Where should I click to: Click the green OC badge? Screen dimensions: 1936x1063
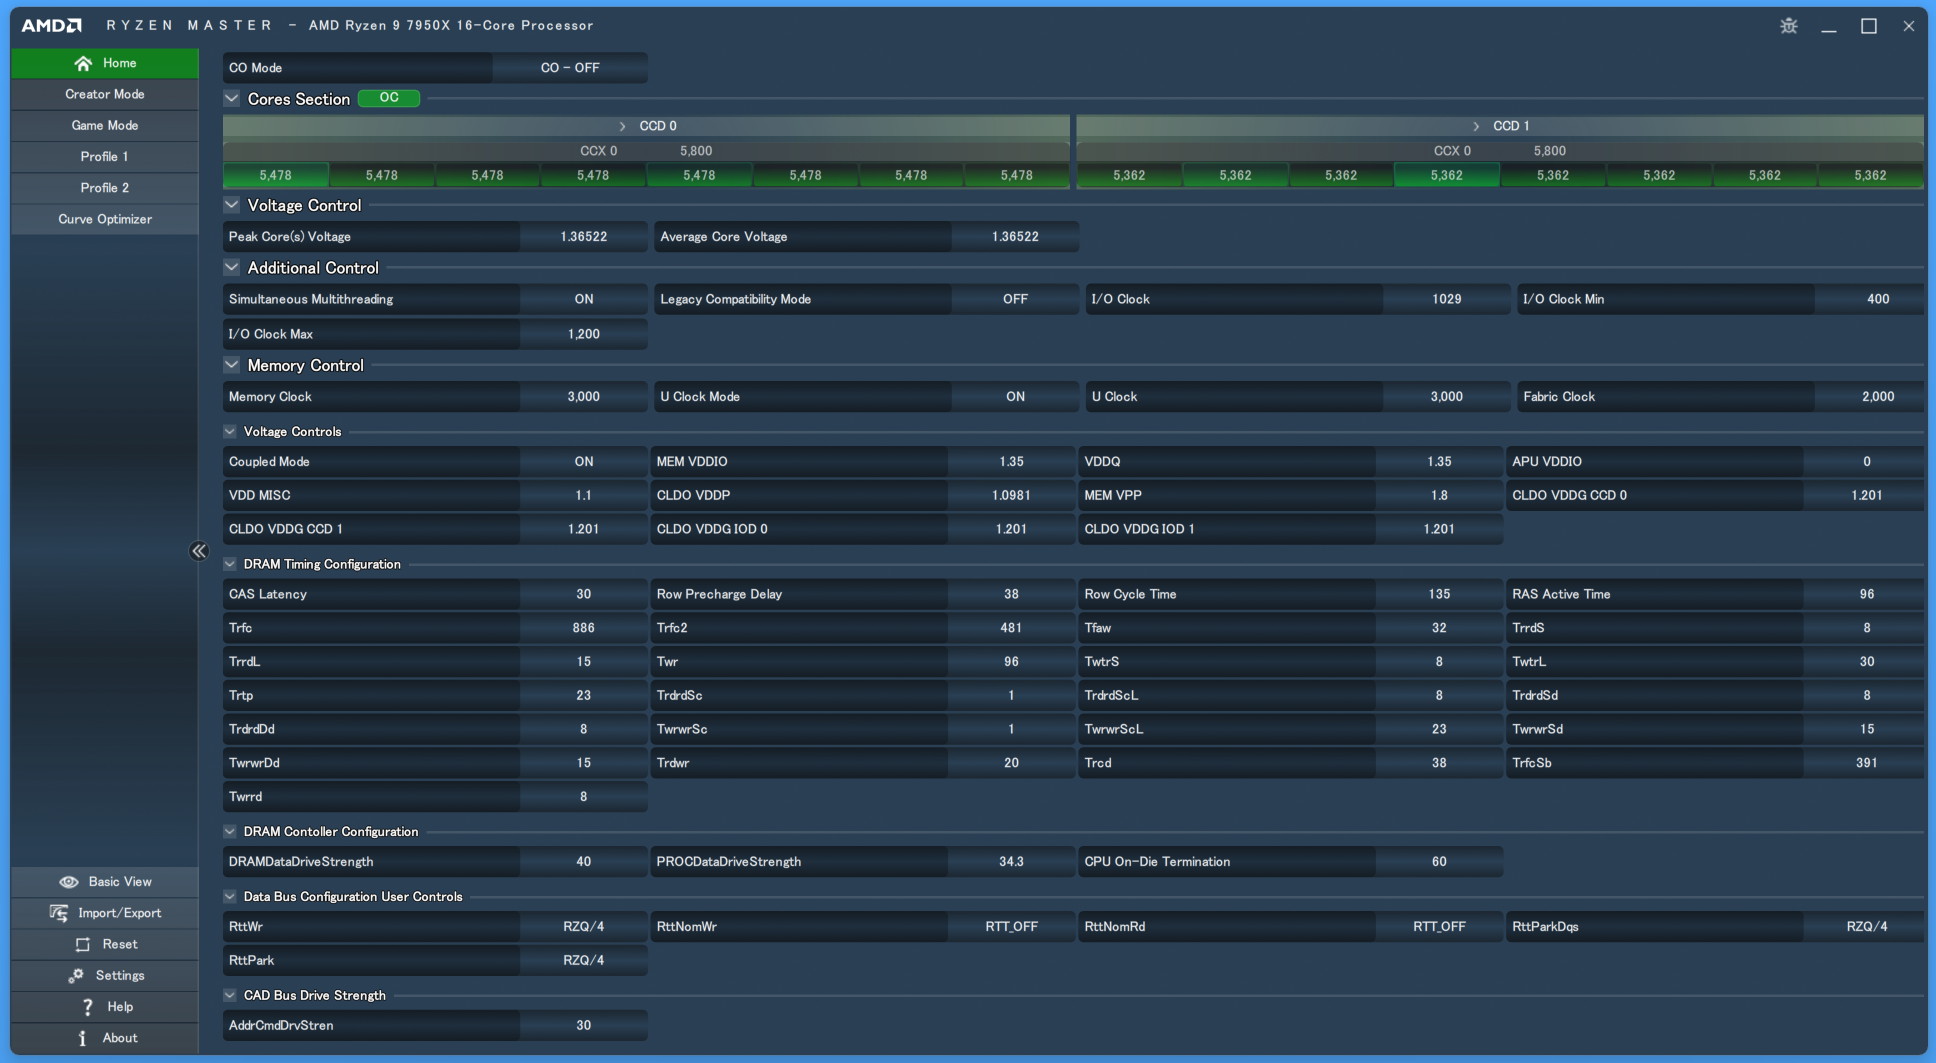coord(389,98)
